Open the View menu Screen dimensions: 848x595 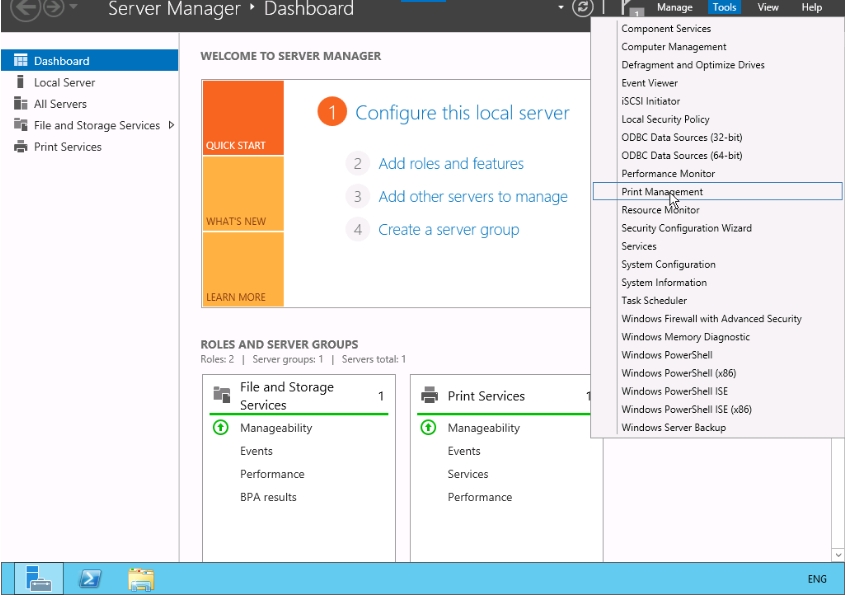(767, 8)
